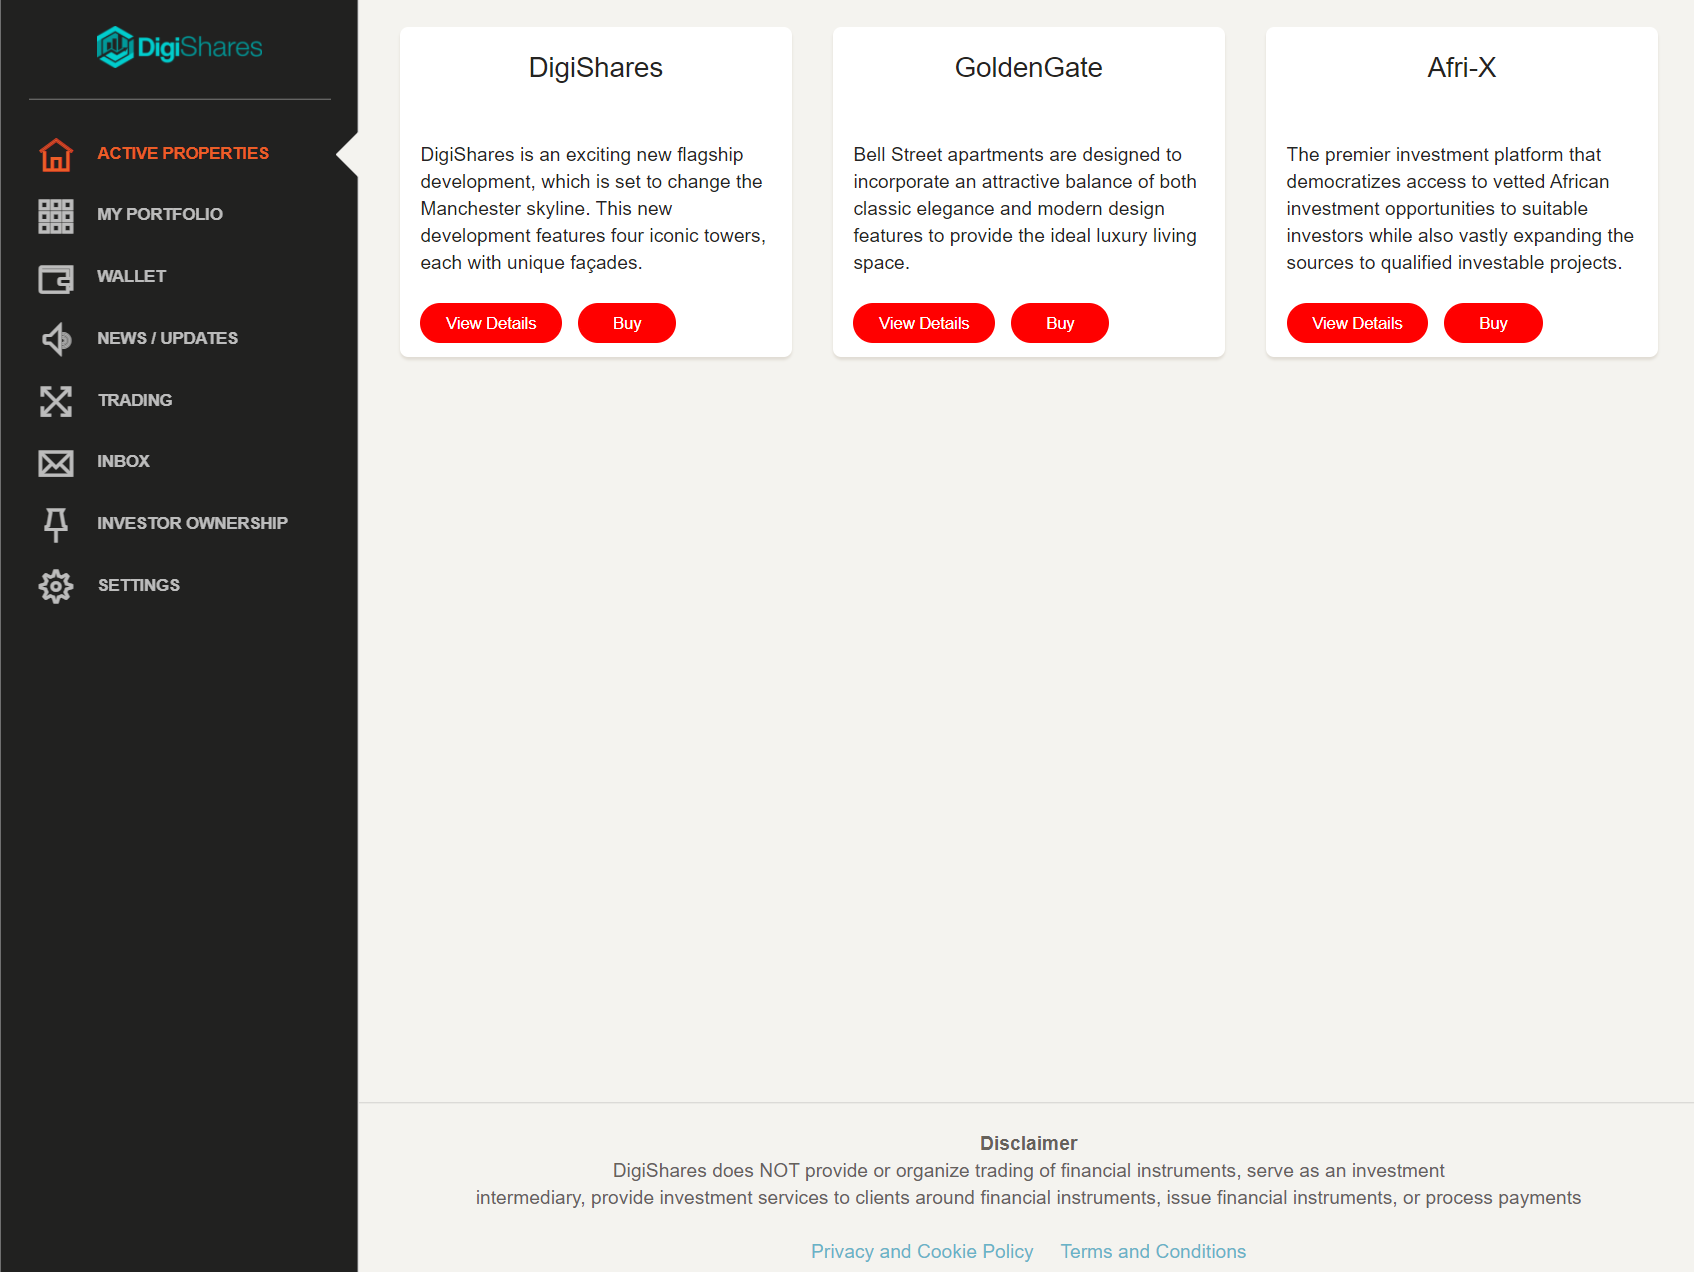Click the Settings gear icon
Image resolution: width=1694 pixels, height=1272 pixels.
pos(56,586)
